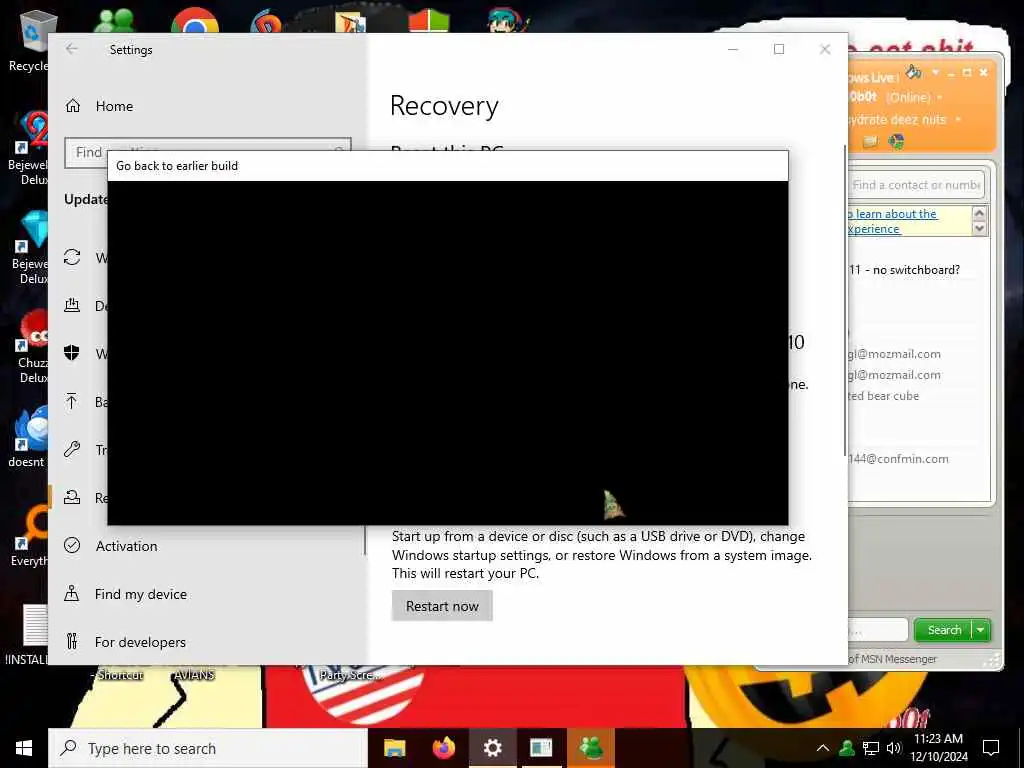The height and width of the screenshot is (768, 1024).
Task: Click learn about the experience link
Action: [x=892, y=221]
